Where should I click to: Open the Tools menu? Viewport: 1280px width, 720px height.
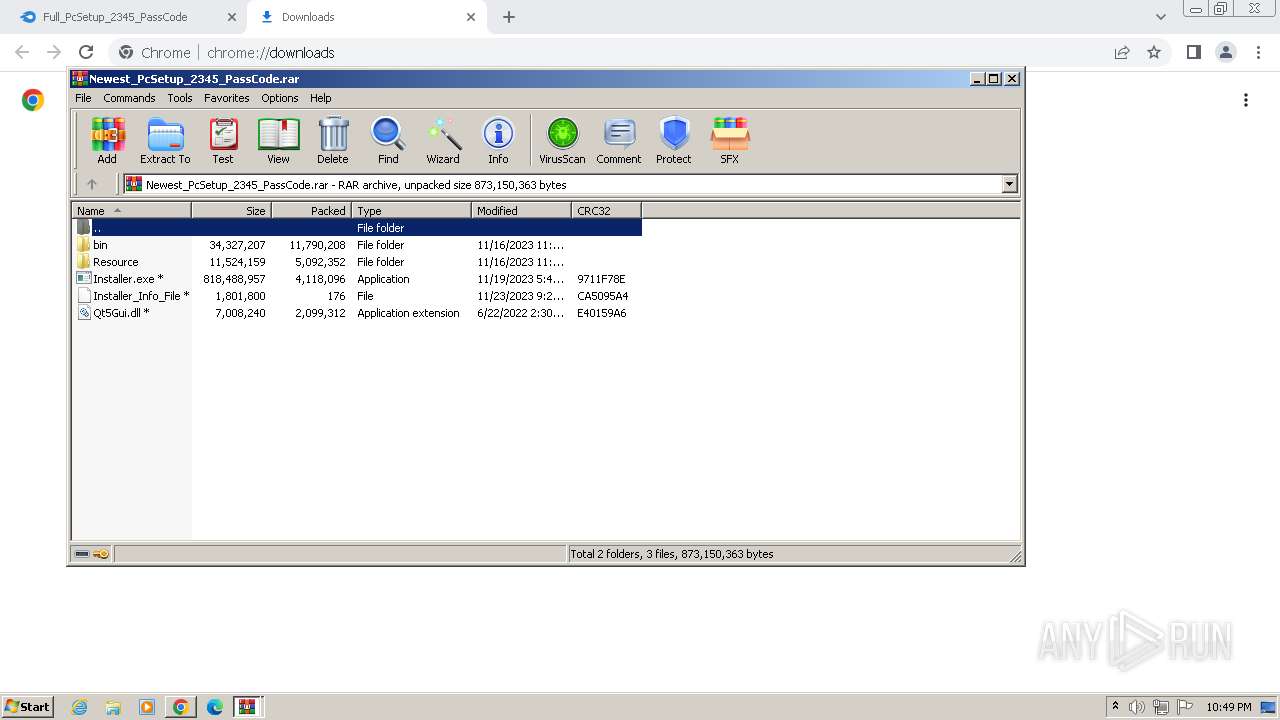pos(180,98)
